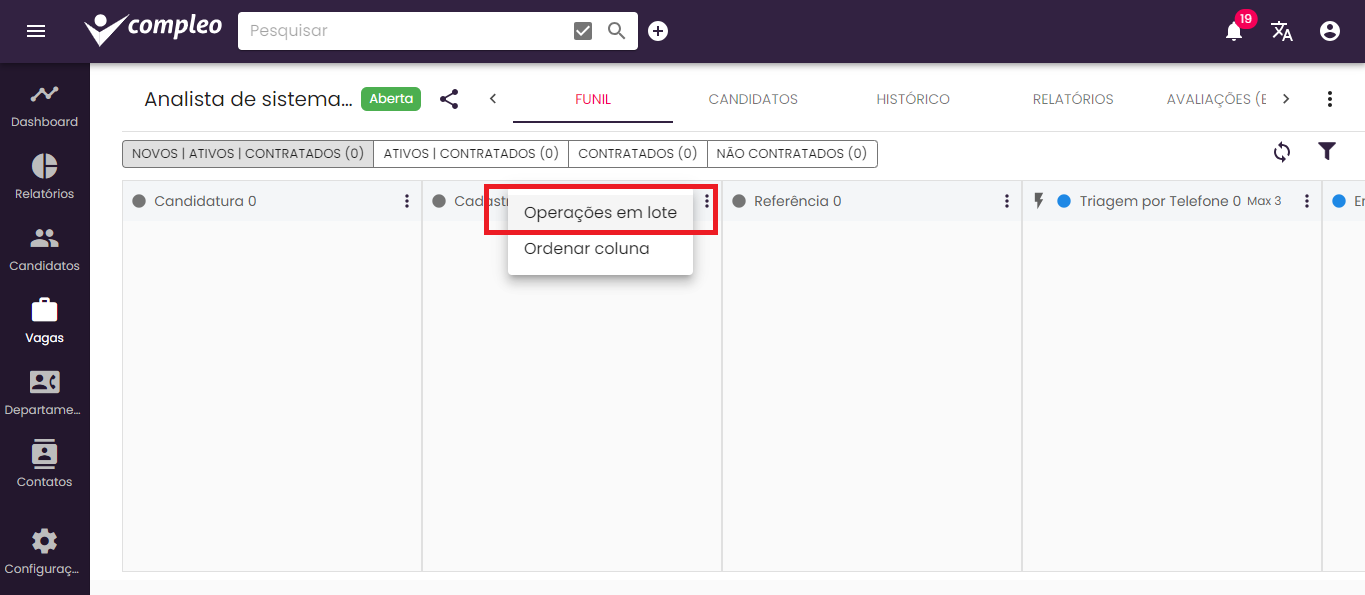
Task: Filter by CONTRATADOS (0)
Action: (637, 153)
